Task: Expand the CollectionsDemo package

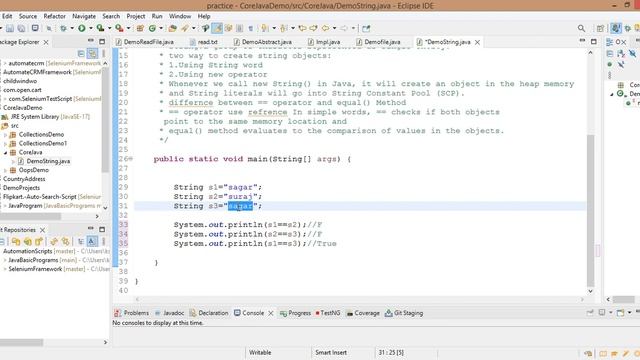Action: (5, 134)
